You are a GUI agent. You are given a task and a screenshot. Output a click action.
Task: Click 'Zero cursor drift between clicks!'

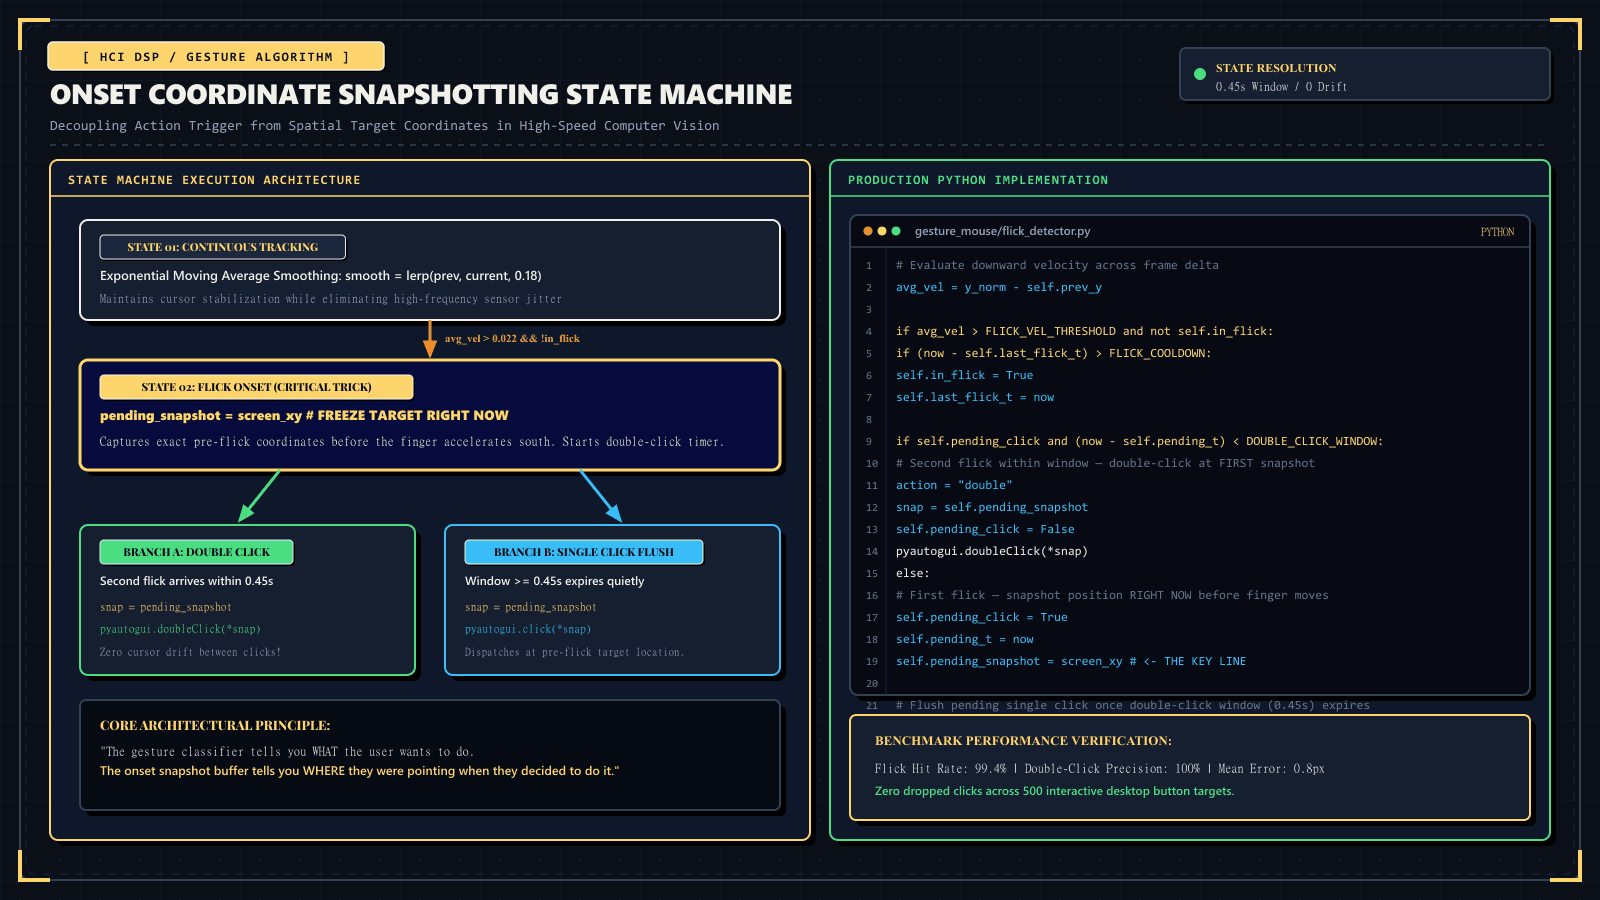(190, 652)
